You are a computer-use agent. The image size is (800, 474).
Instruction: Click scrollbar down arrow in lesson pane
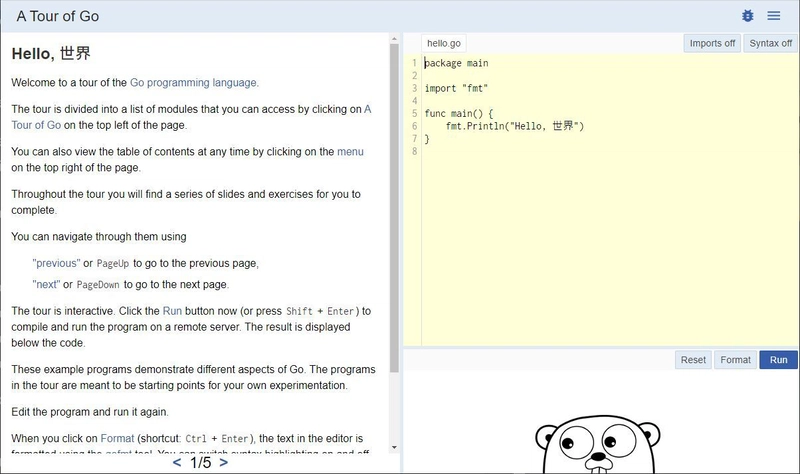tap(394, 447)
